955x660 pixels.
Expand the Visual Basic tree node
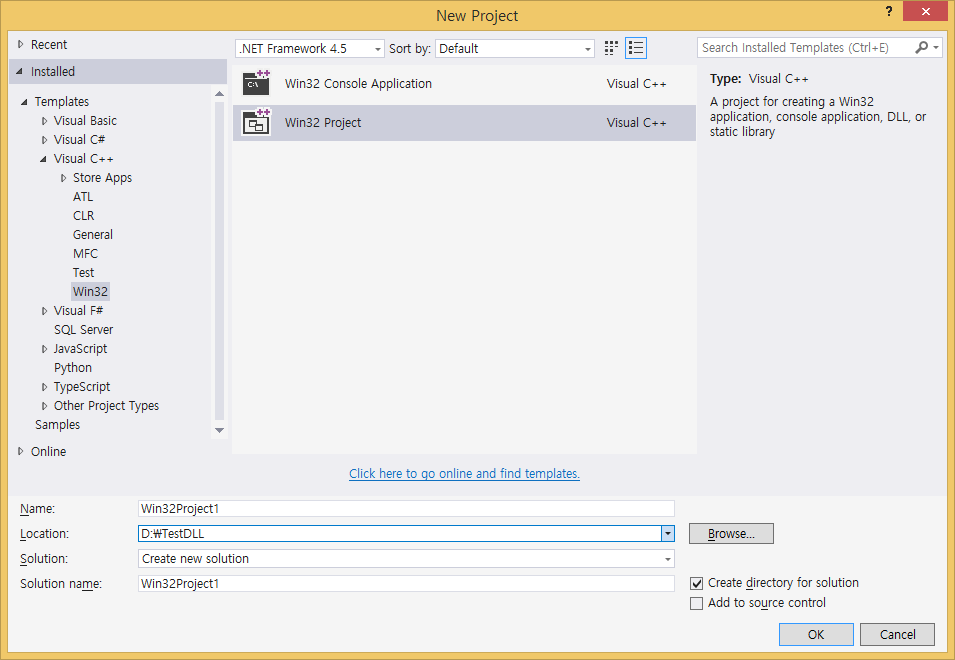(x=44, y=121)
